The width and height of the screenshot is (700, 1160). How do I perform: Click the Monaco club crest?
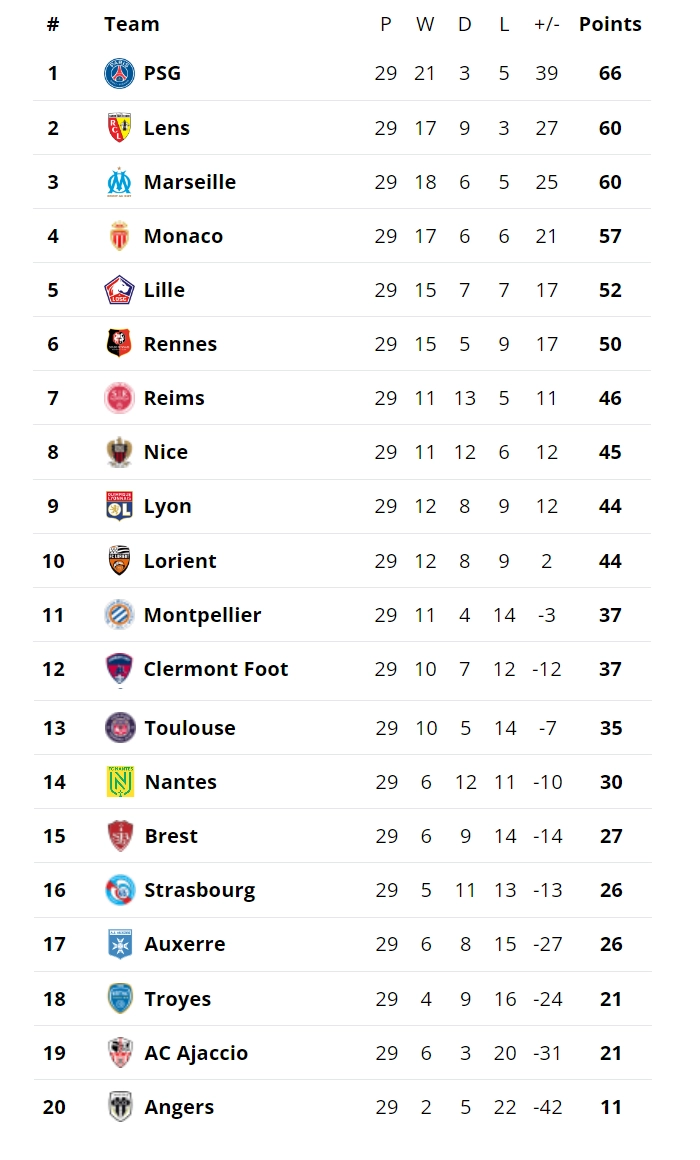coord(119,236)
